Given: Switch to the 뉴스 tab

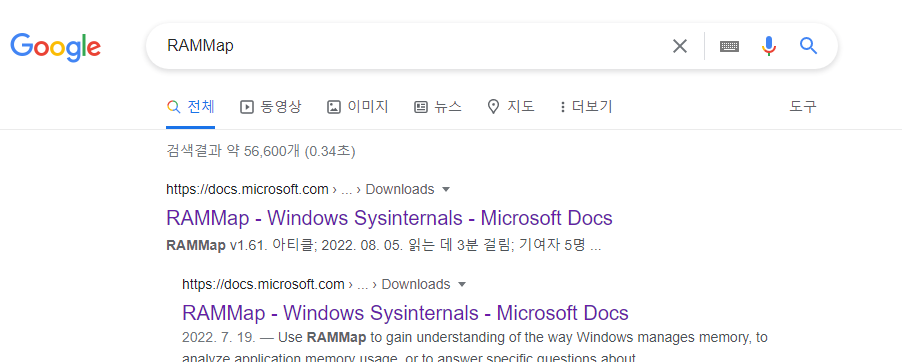Looking at the screenshot, I should (x=438, y=107).
